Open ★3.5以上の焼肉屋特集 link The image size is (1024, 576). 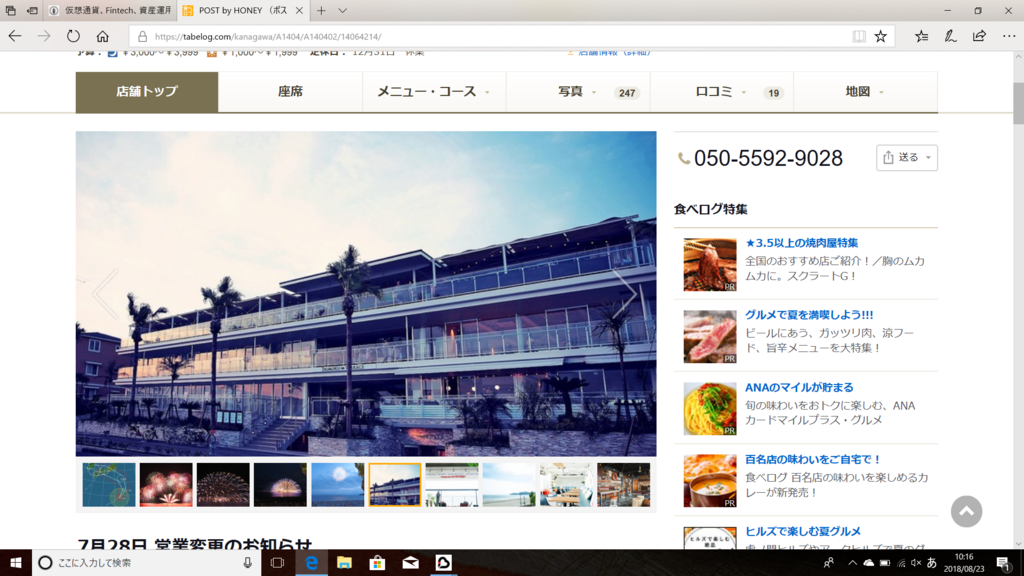(801, 243)
